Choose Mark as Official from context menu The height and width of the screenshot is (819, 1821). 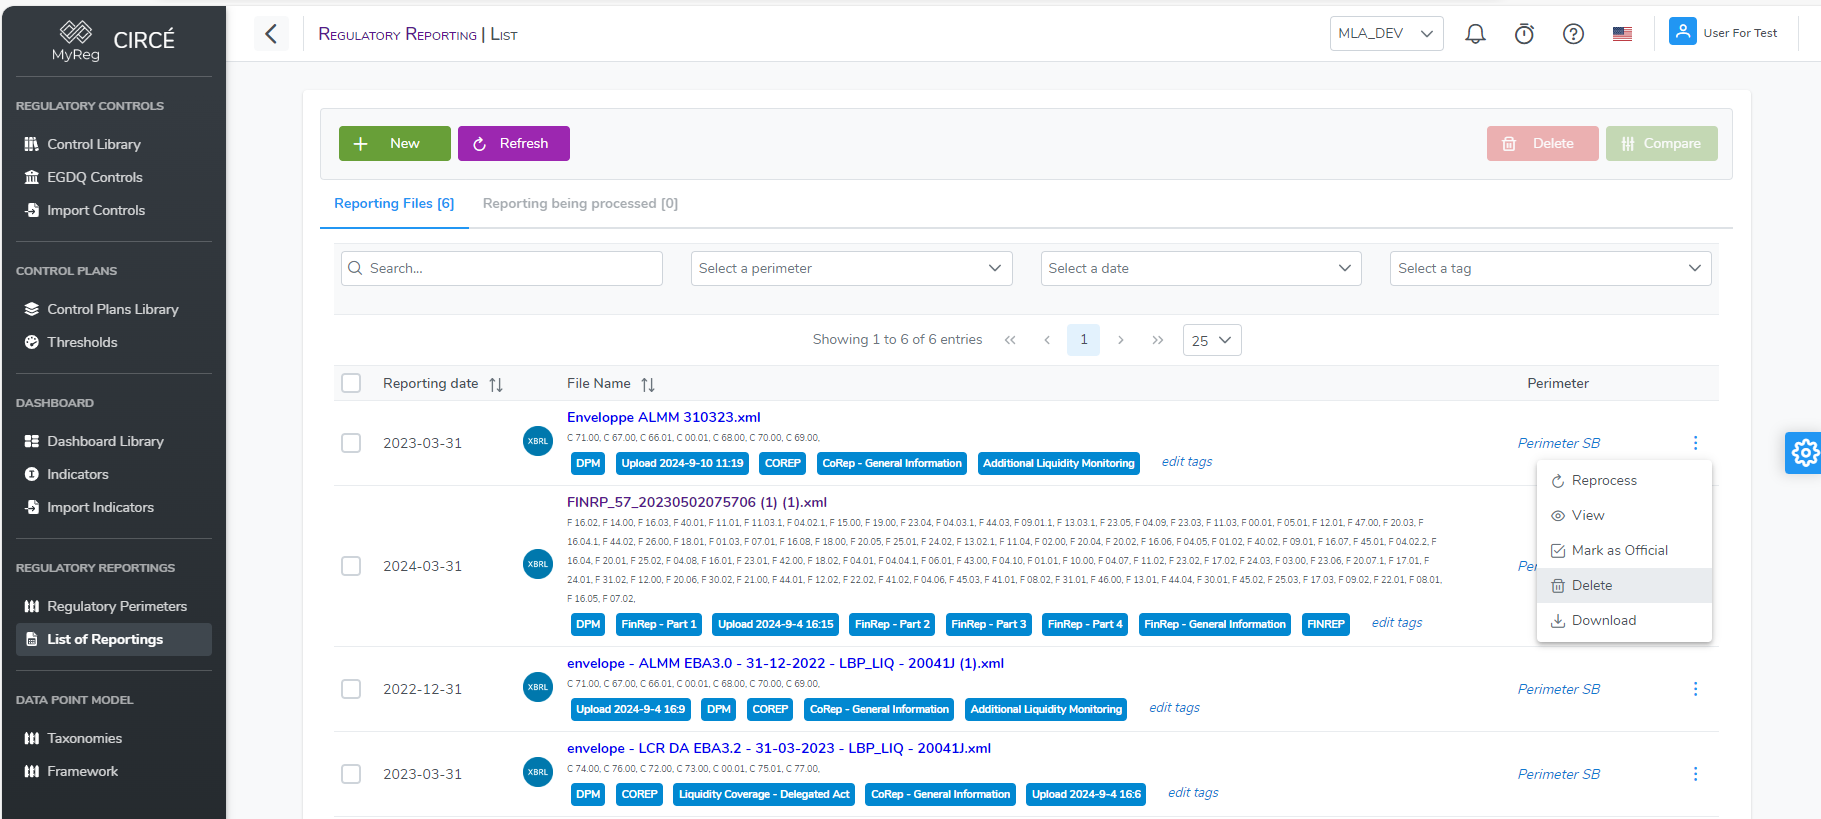(x=1619, y=550)
